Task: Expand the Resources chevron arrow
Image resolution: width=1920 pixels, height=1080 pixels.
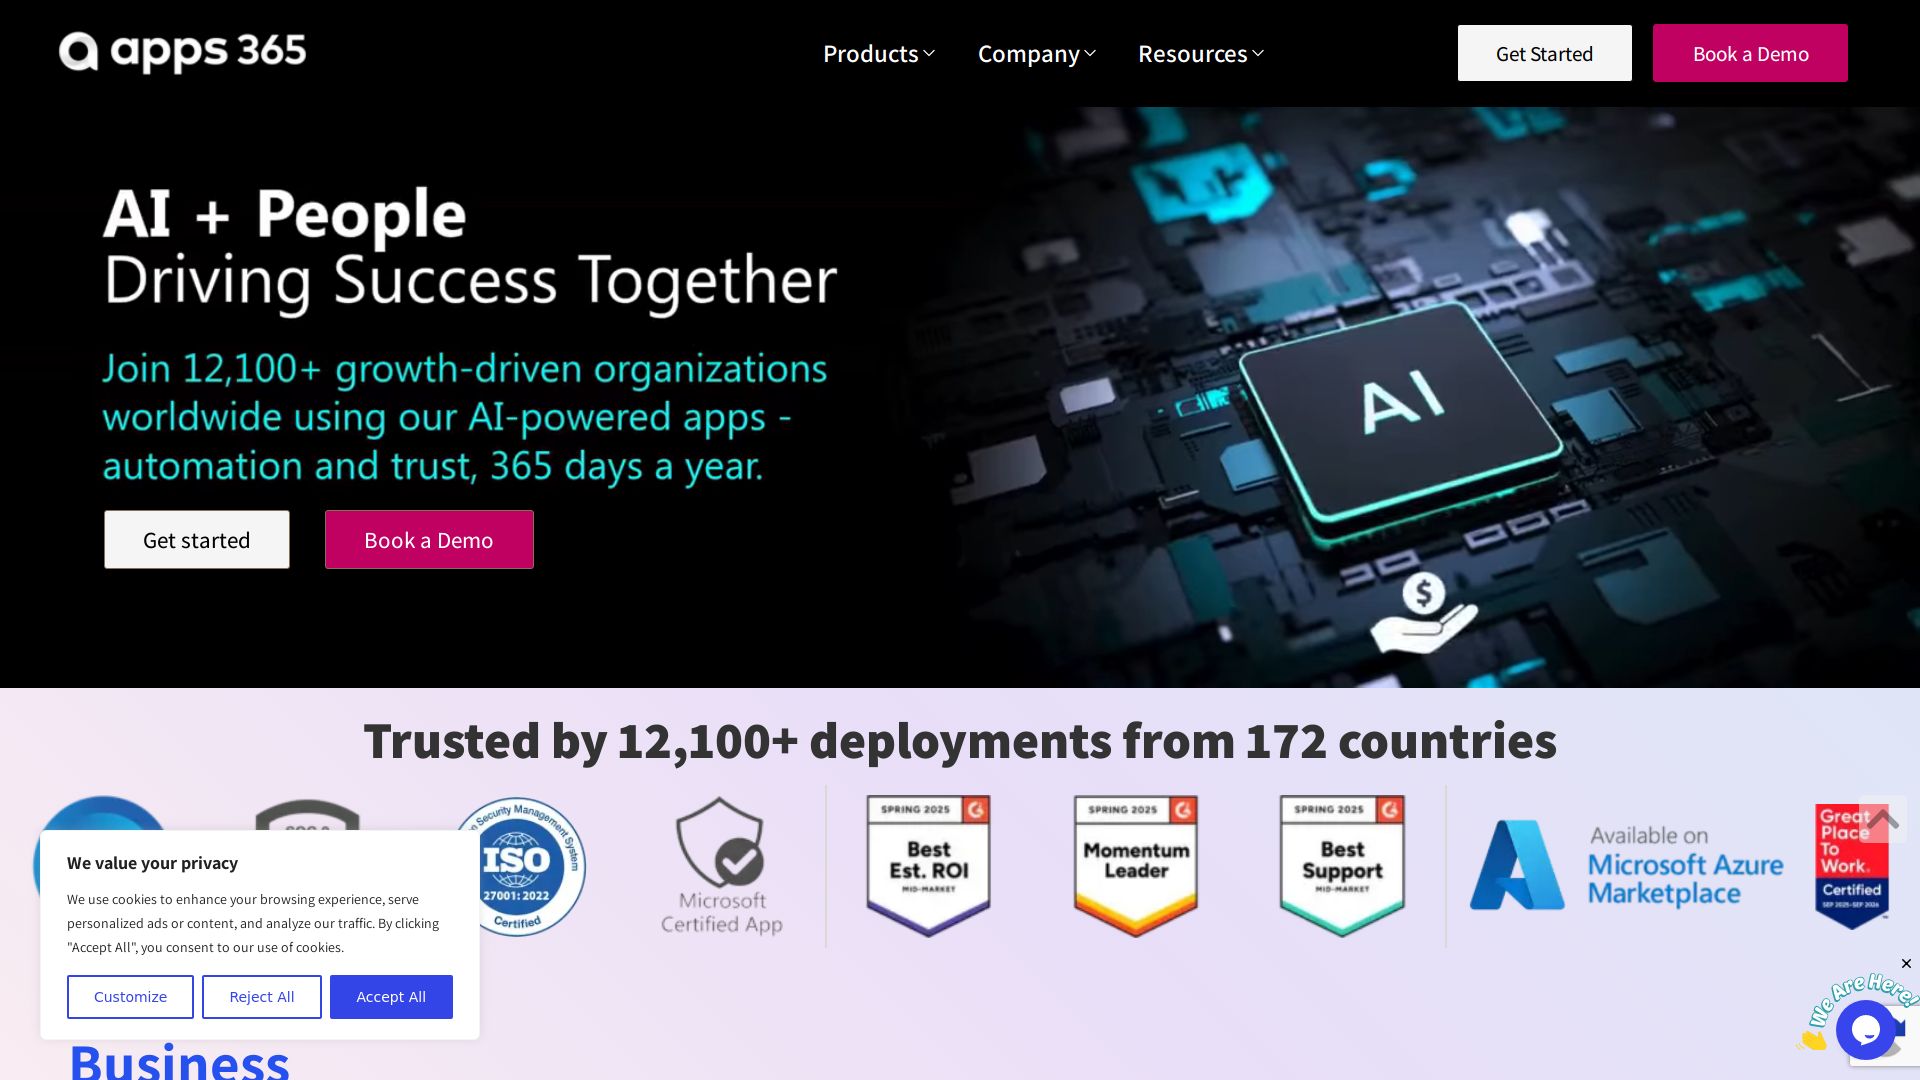Action: (x=1258, y=54)
